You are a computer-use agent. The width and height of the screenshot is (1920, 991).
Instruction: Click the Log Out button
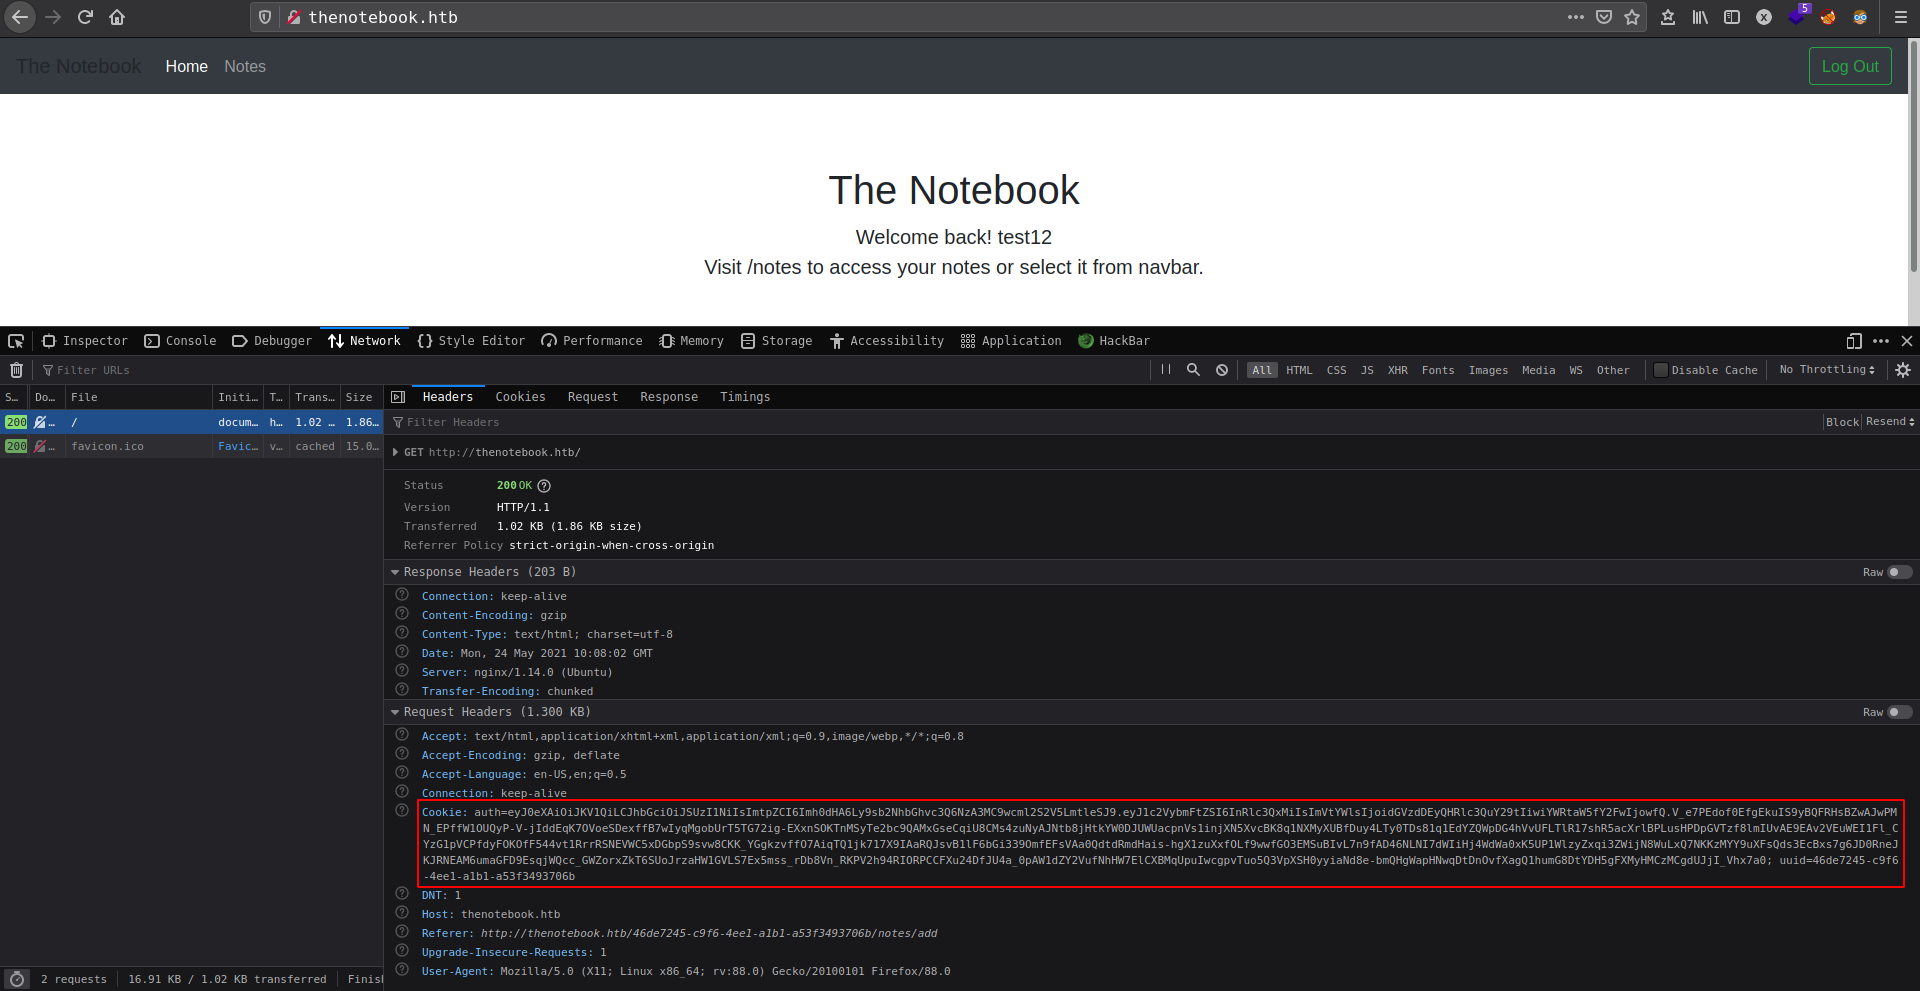pyautogui.click(x=1849, y=66)
